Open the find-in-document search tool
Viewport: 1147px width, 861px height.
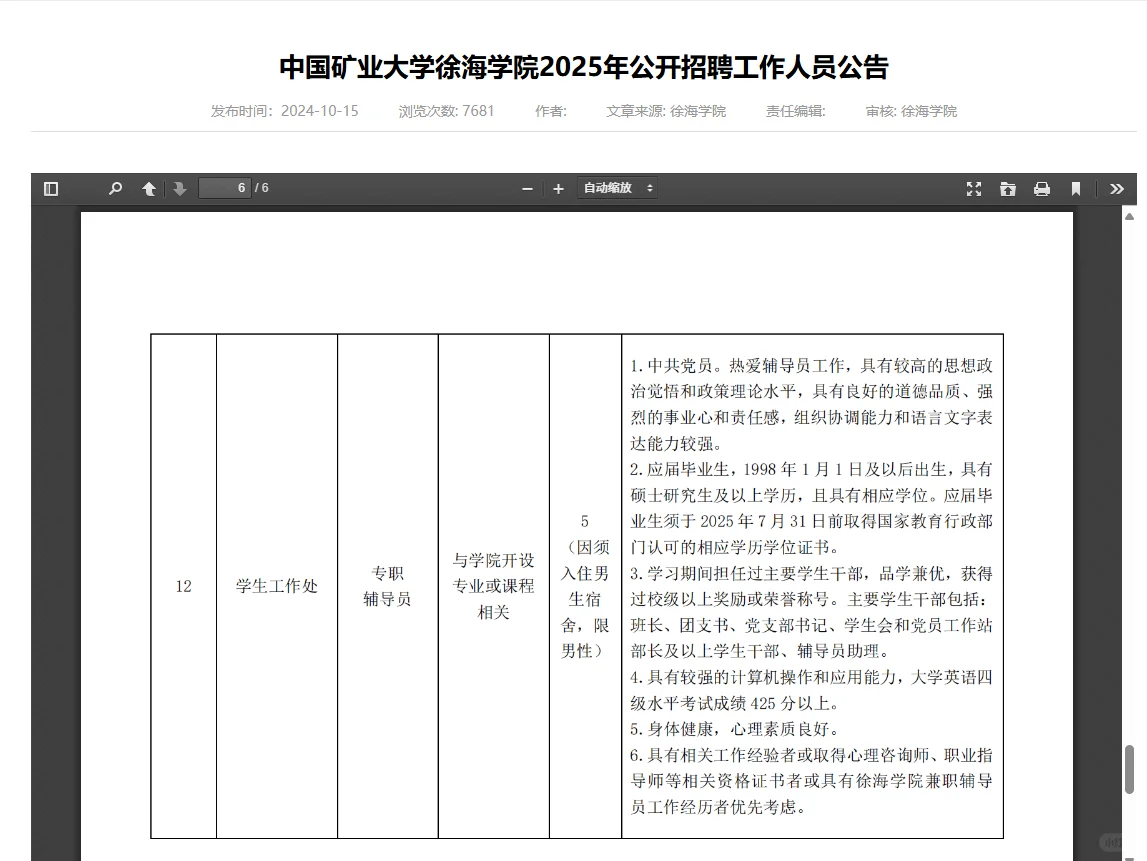coord(115,189)
